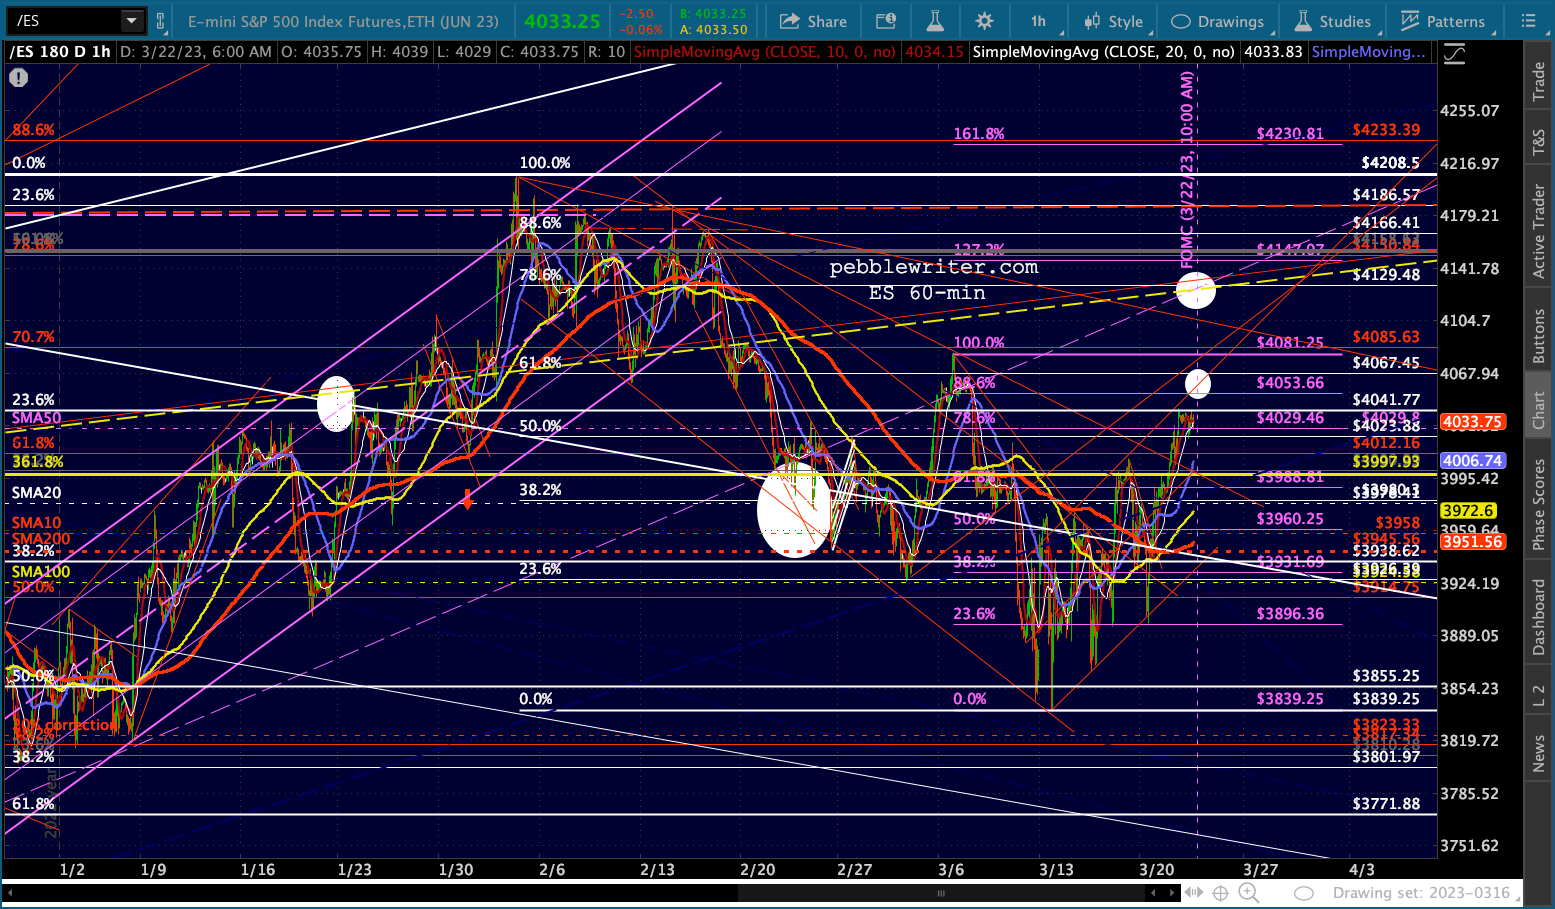Click the SimpleMovingAvg (CLOSE, 10, 0, no) study label
Screen dimensions: 1555x909
766,52
